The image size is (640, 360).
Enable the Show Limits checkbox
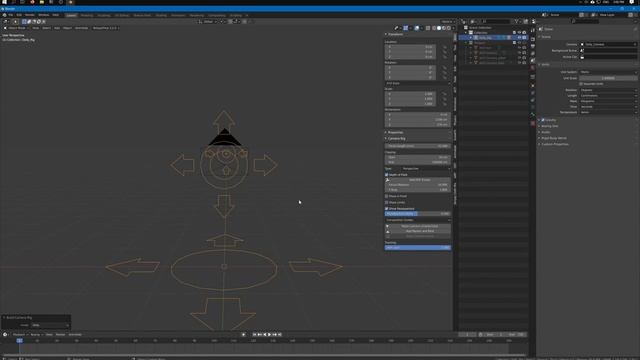(x=387, y=202)
